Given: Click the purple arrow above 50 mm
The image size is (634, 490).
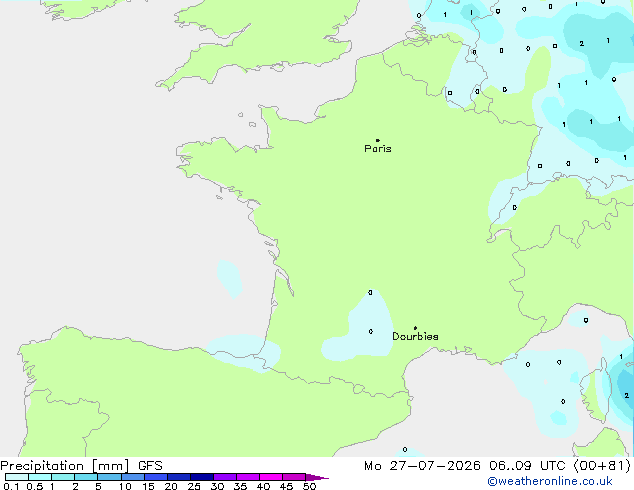Looking at the screenshot, I should (317, 477).
